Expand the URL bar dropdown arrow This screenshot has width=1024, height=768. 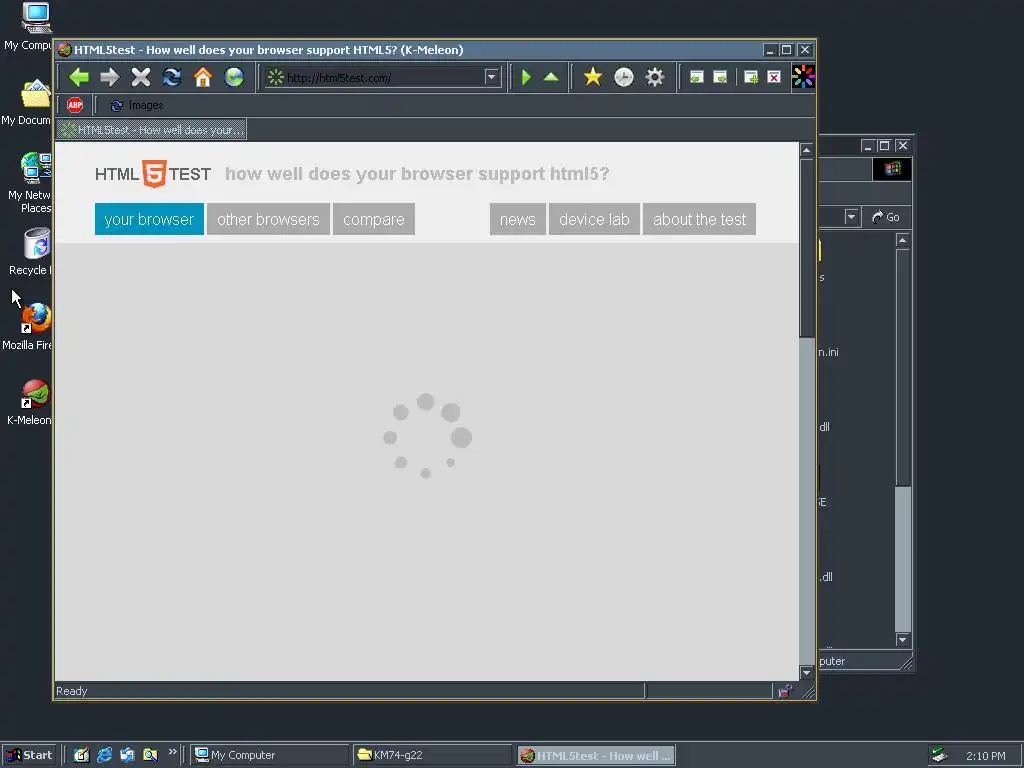tap(492, 77)
